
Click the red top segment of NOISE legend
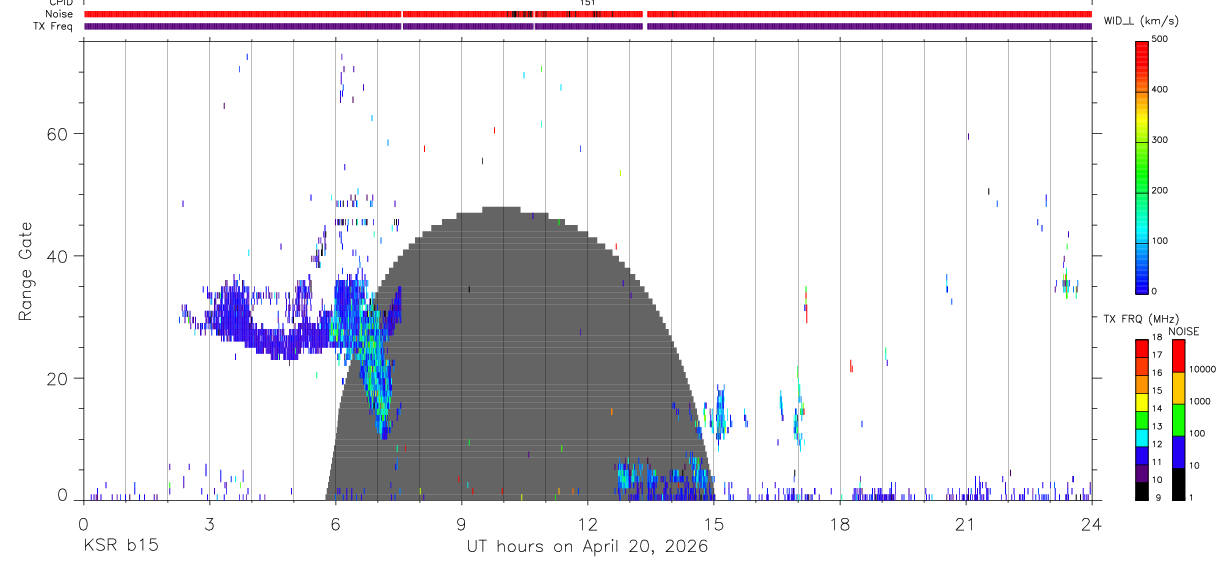[1178, 356]
